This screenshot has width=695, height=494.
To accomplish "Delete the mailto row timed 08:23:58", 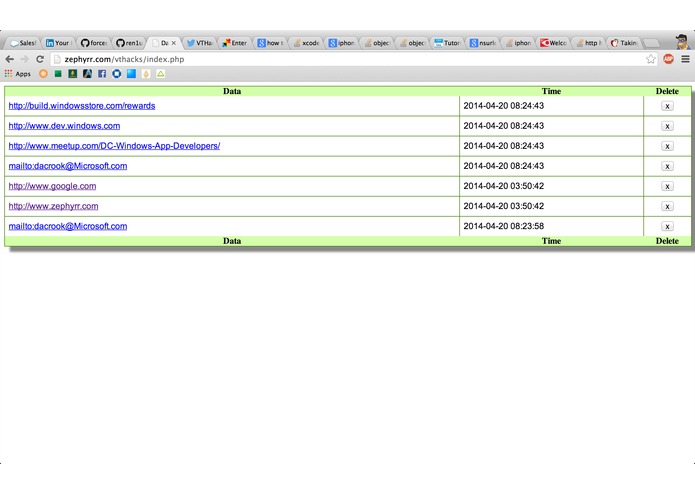I will [x=667, y=226].
